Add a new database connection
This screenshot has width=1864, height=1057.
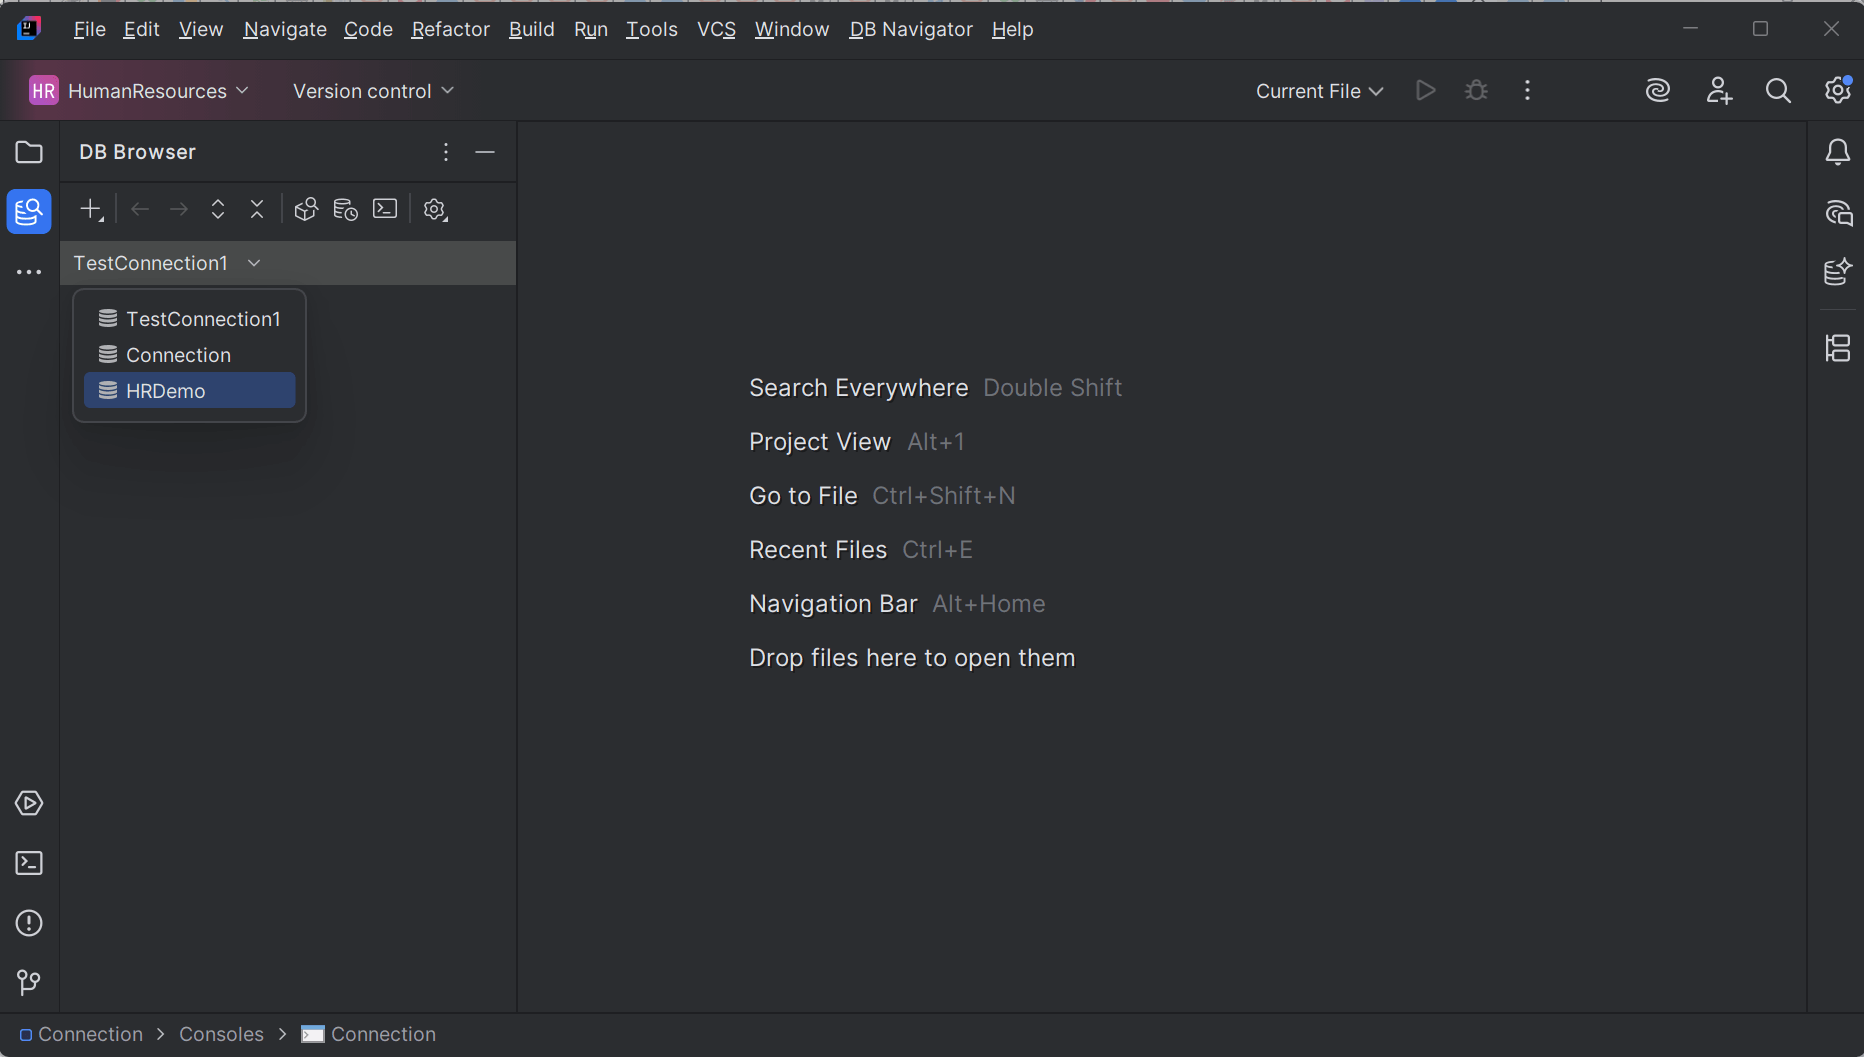click(x=90, y=209)
